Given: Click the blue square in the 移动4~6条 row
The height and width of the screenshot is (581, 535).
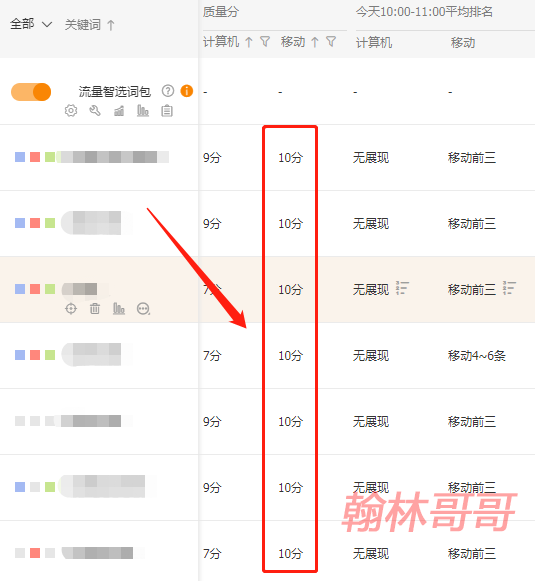Looking at the screenshot, I should point(20,355).
